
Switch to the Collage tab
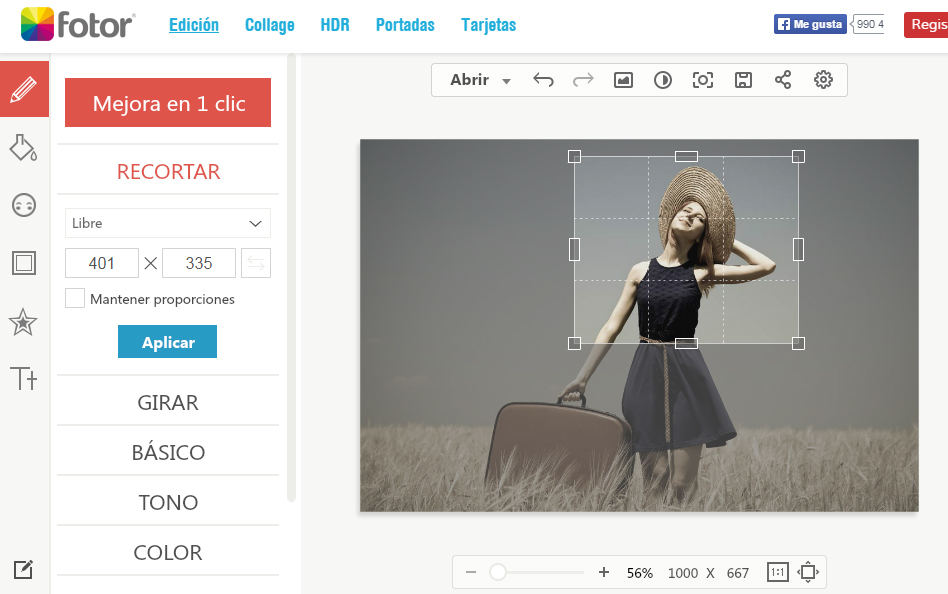(x=270, y=25)
